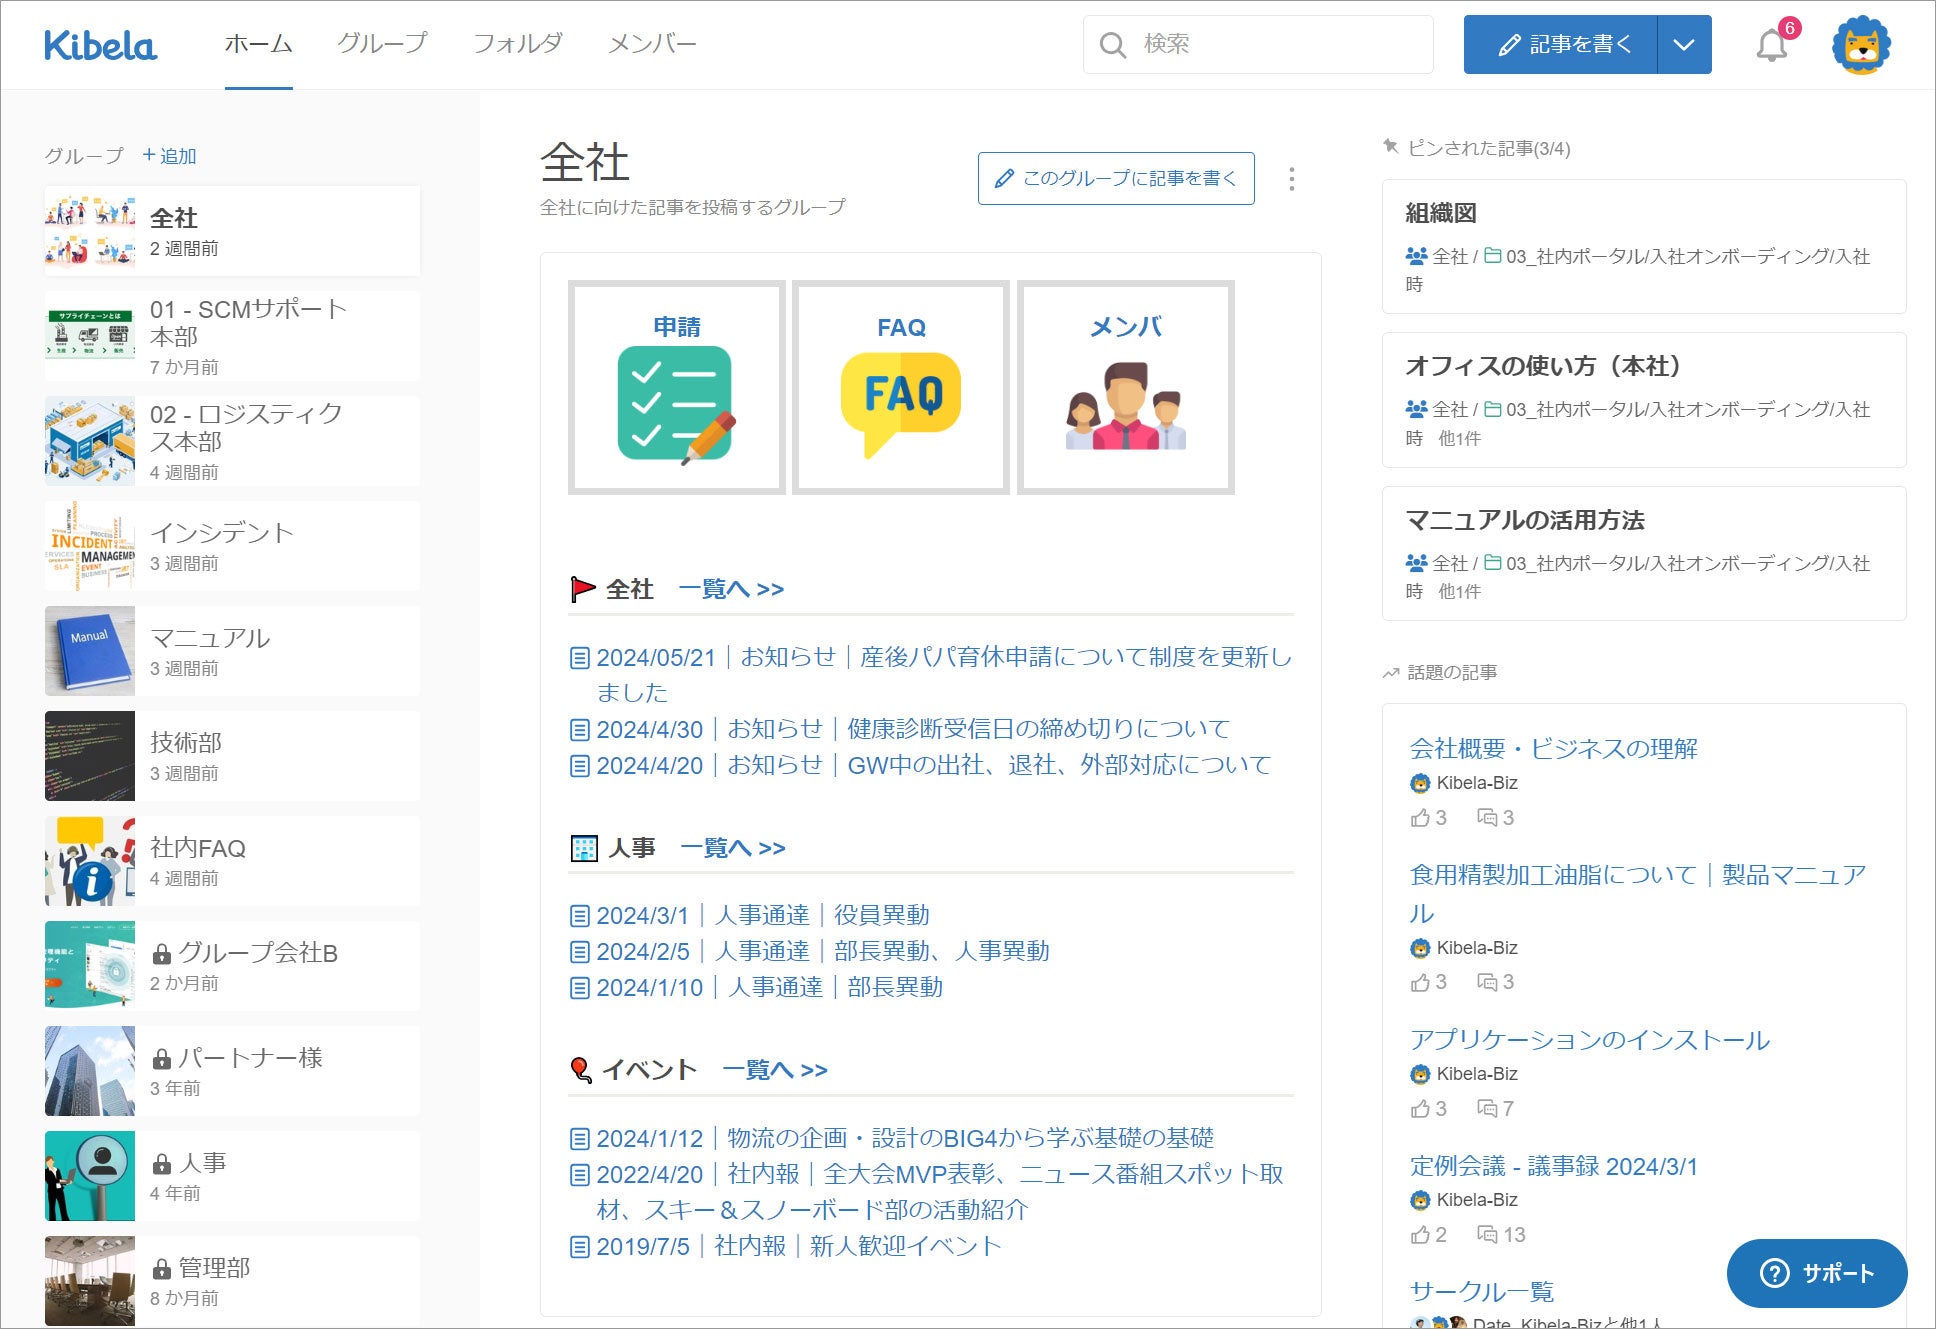Open pinned article オフィスの使い方（本社）
This screenshot has height=1329, width=1936.
pyautogui.click(x=1644, y=400)
